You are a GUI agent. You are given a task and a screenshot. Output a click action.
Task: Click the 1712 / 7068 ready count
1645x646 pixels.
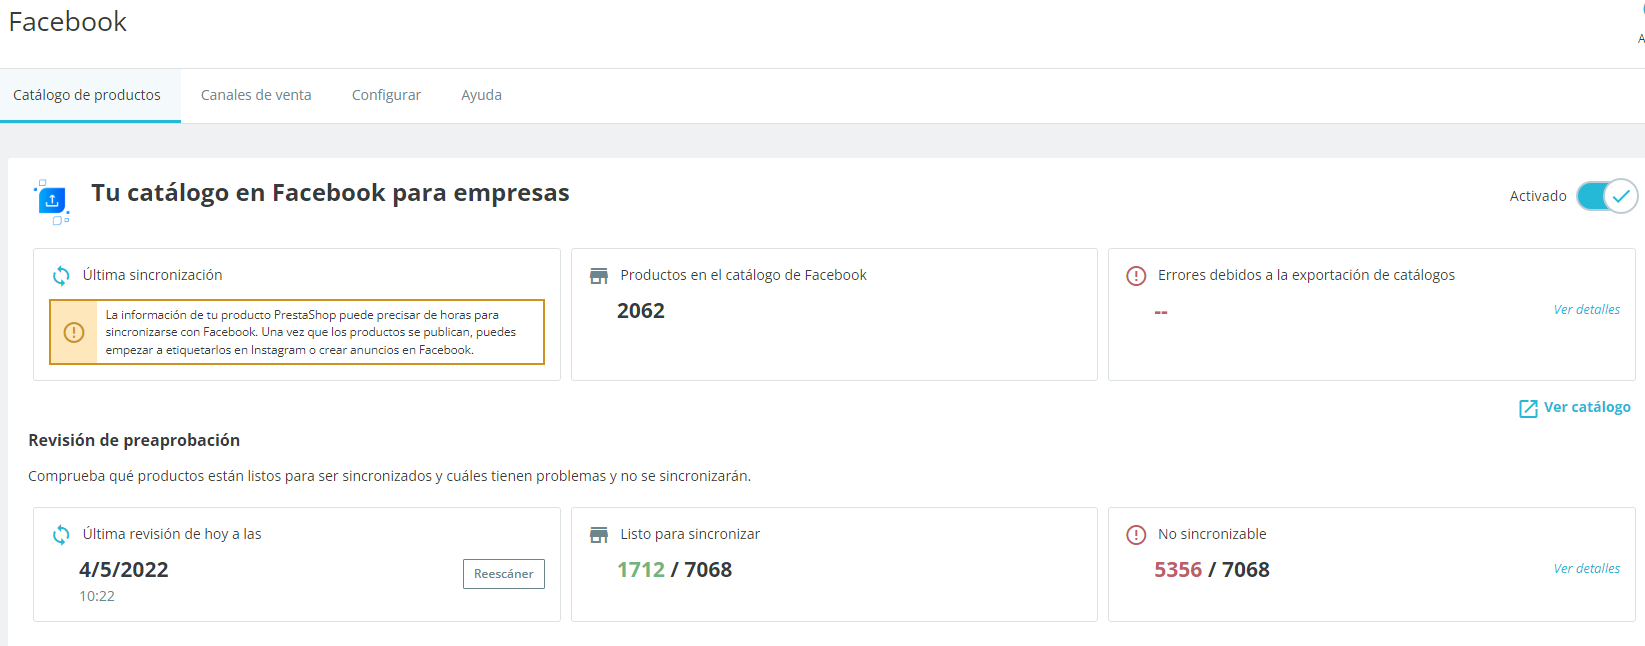(674, 570)
